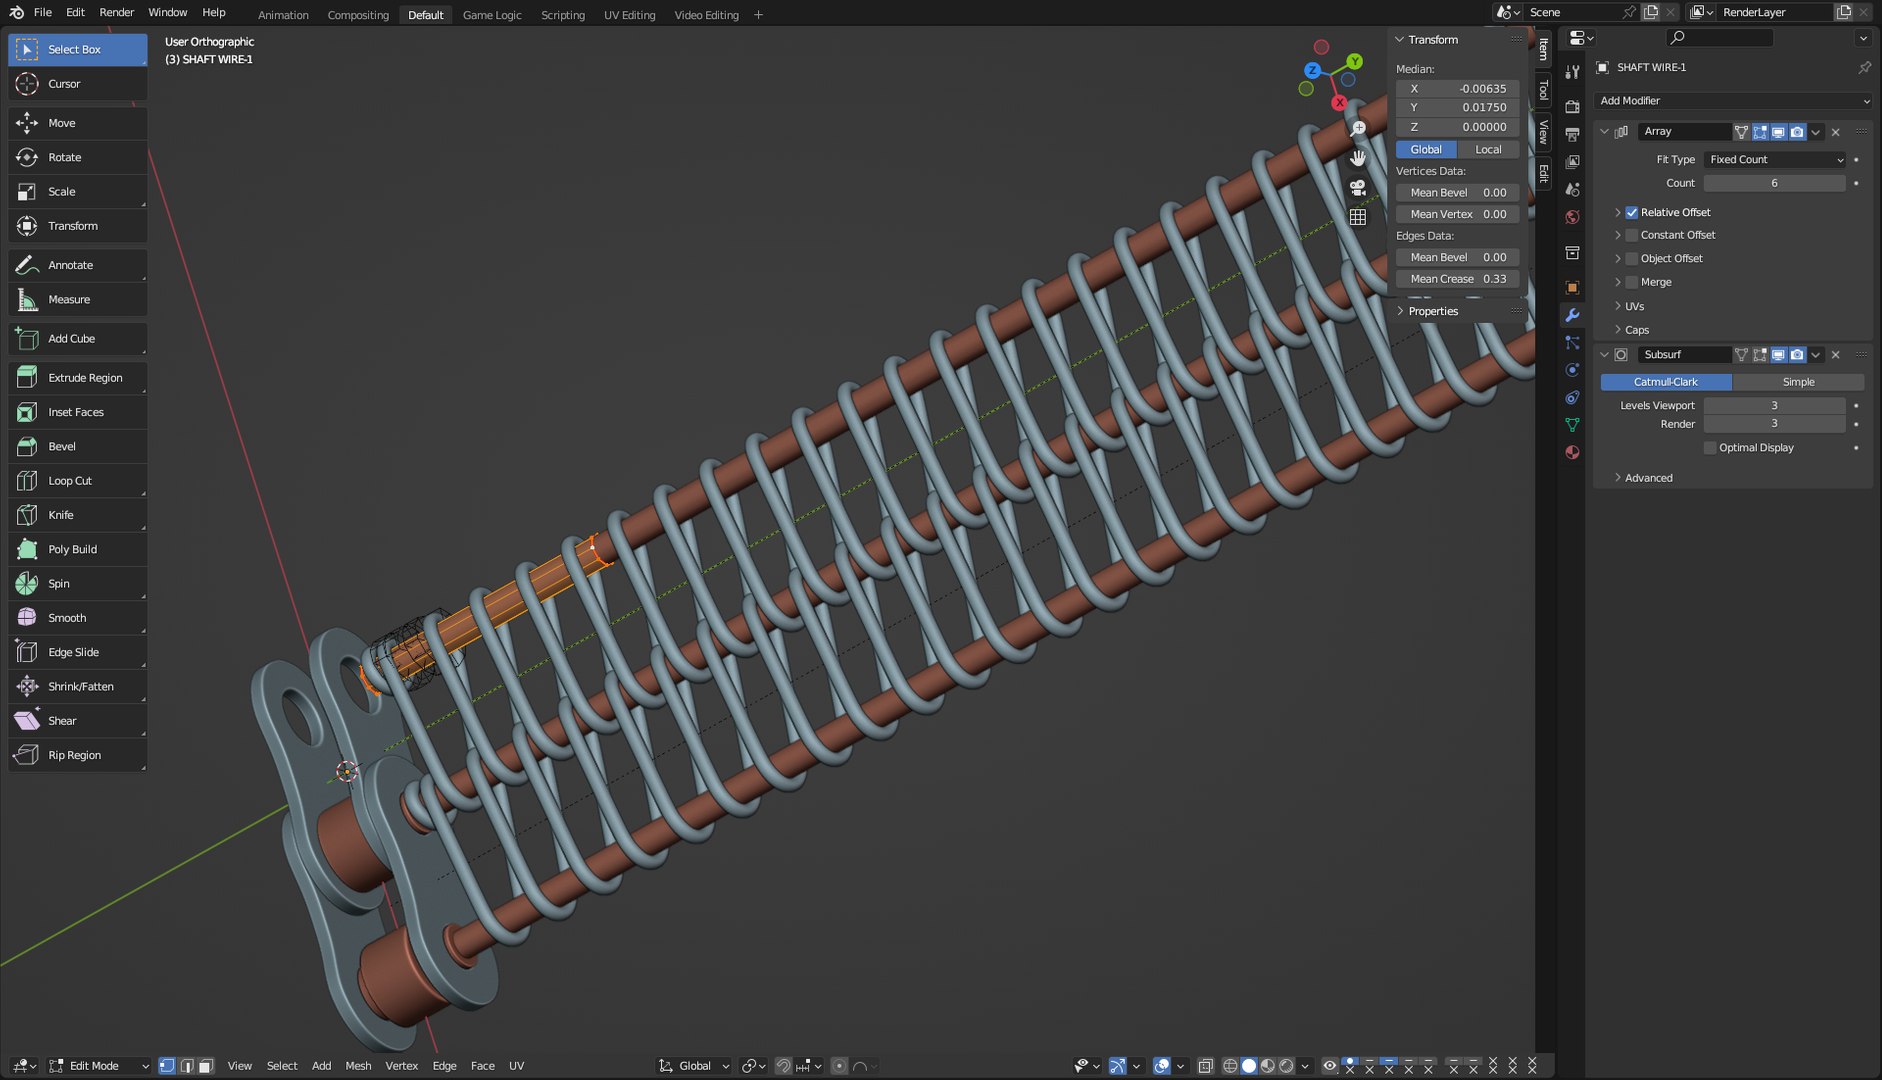Toggle camera view in viewport
Image resolution: width=1882 pixels, height=1080 pixels.
(x=1358, y=187)
